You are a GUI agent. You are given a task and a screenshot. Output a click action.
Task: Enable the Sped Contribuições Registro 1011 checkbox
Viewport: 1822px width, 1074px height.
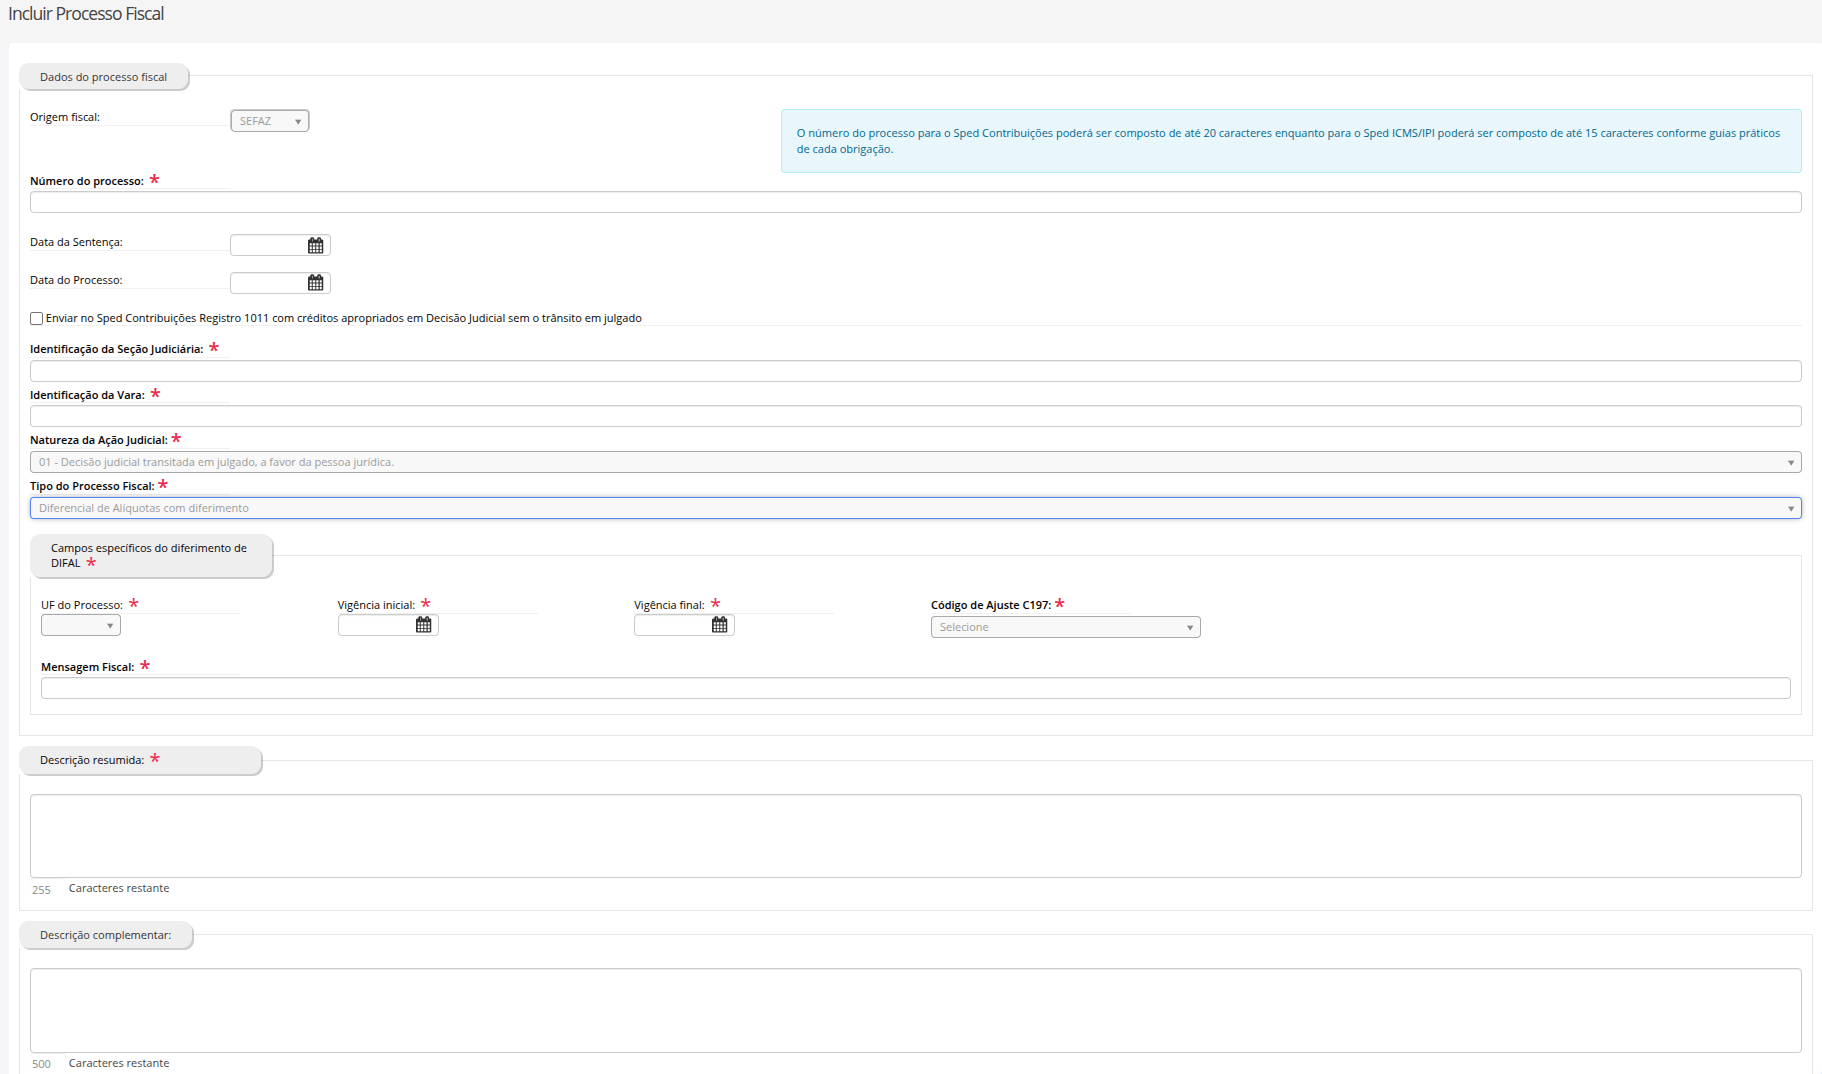[x=37, y=319]
